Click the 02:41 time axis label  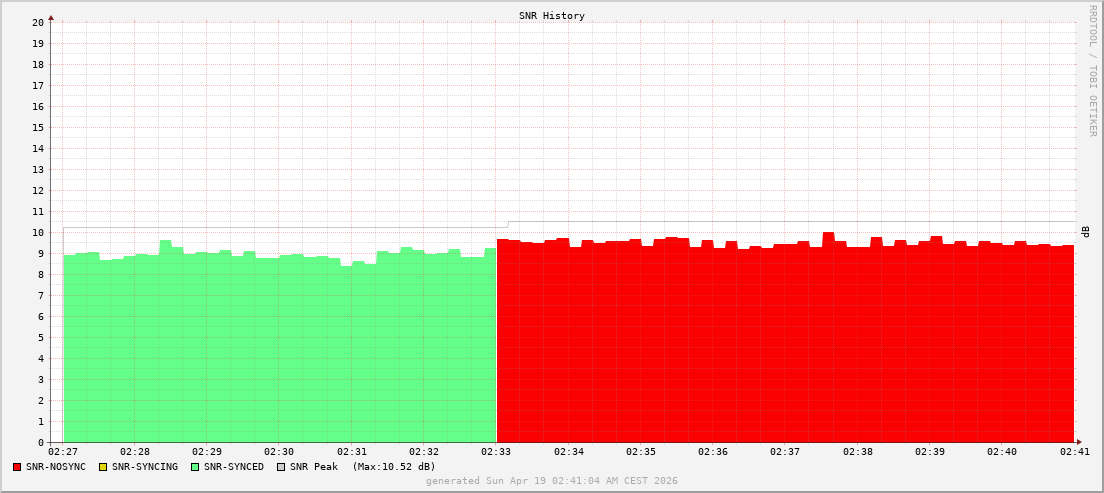click(1073, 452)
